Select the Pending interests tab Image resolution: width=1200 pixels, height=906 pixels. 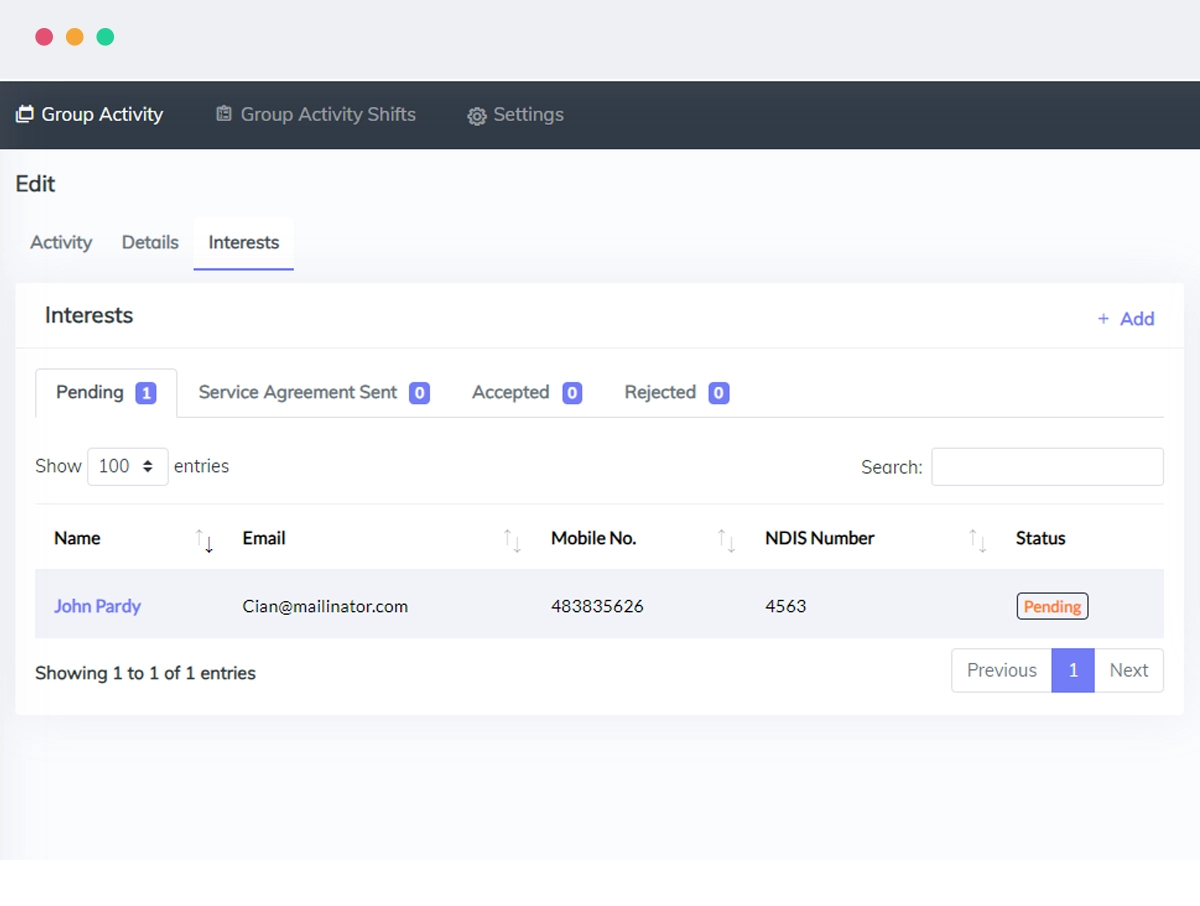pyautogui.click(x=106, y=393)
